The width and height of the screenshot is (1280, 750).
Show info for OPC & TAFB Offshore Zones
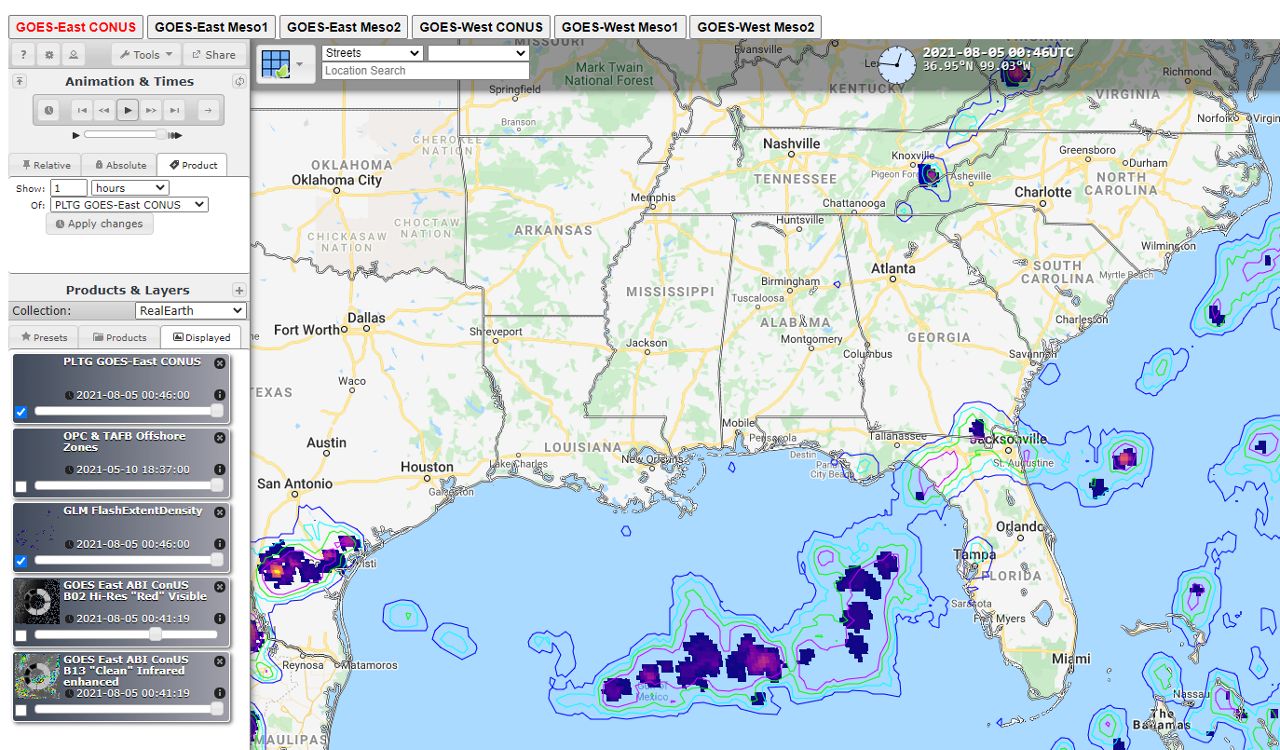(220, 469)
